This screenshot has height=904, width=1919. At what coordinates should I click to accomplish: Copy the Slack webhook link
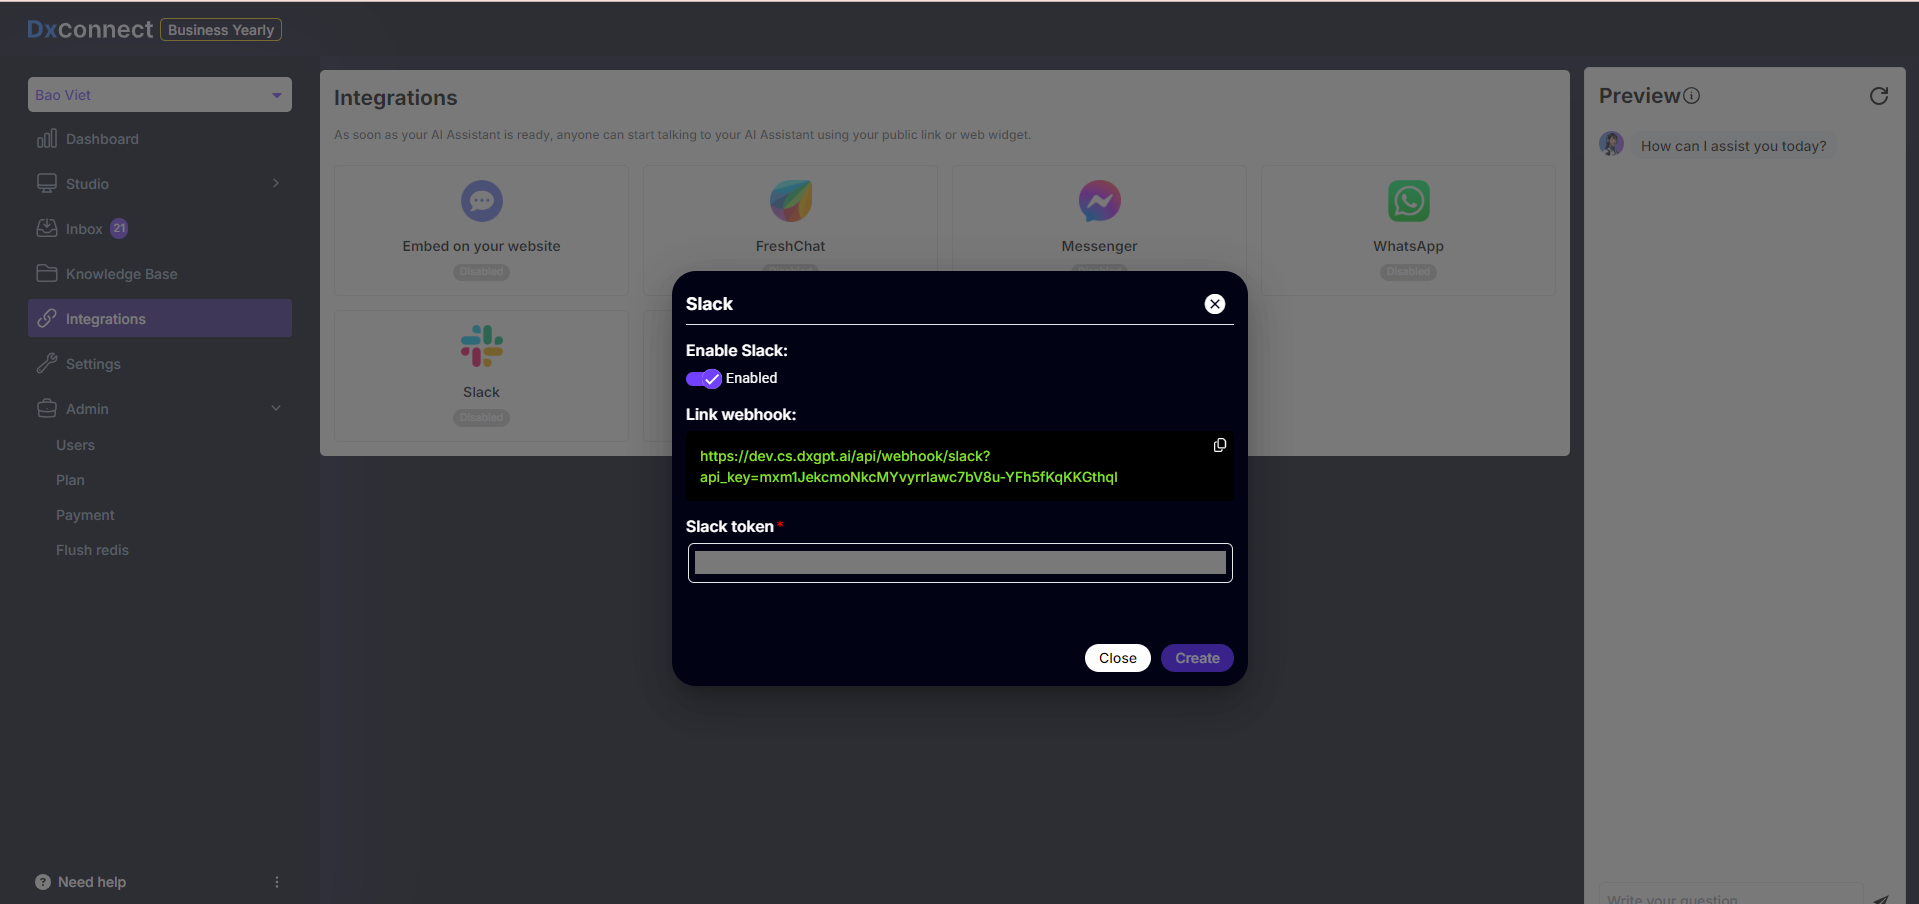click(1219, 445)
